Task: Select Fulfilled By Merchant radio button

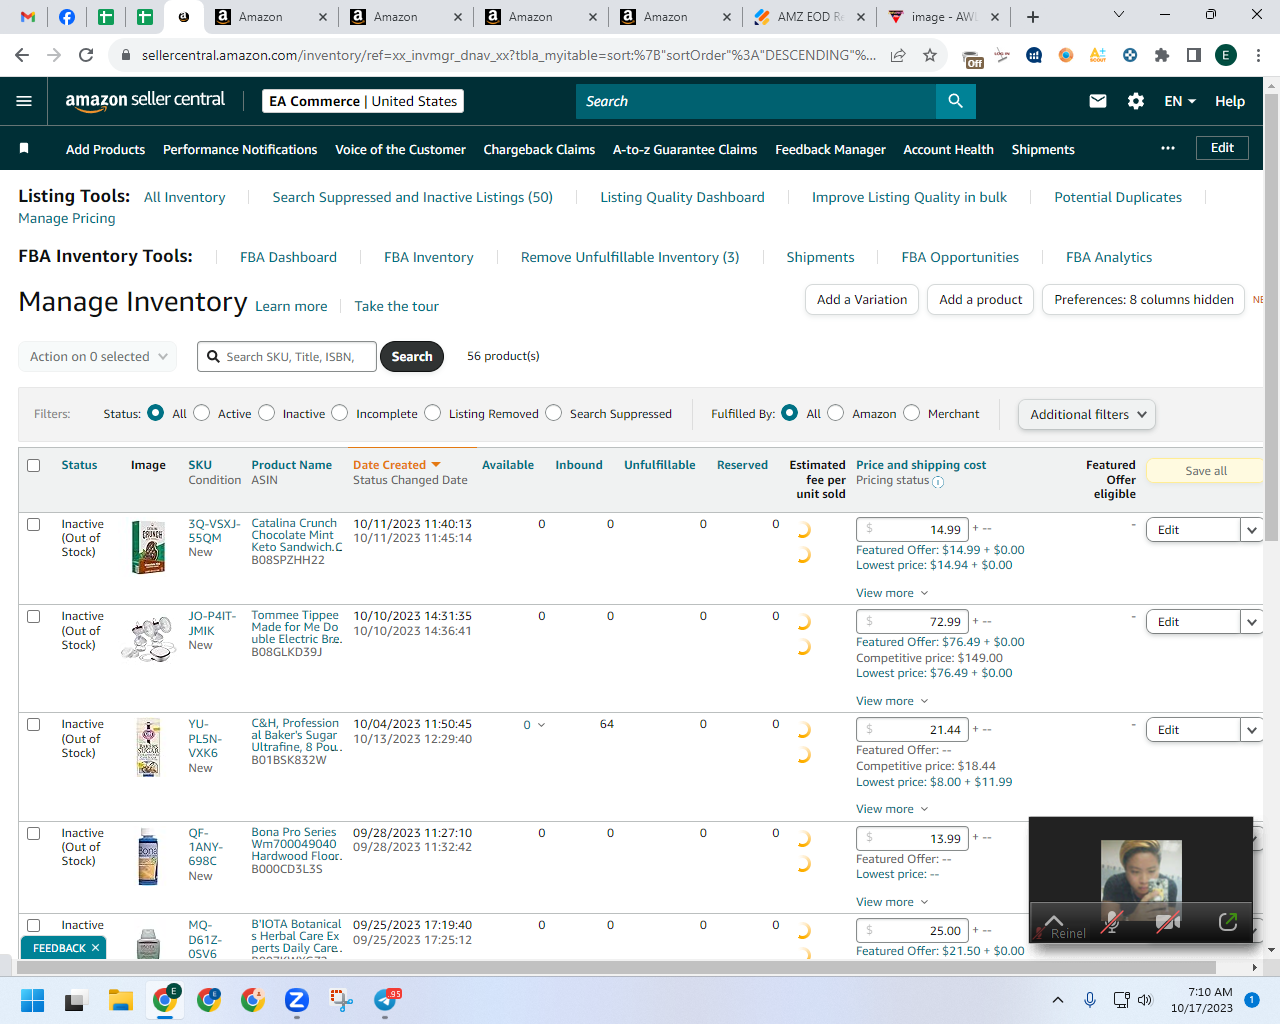Action: [x=912, y=413]
